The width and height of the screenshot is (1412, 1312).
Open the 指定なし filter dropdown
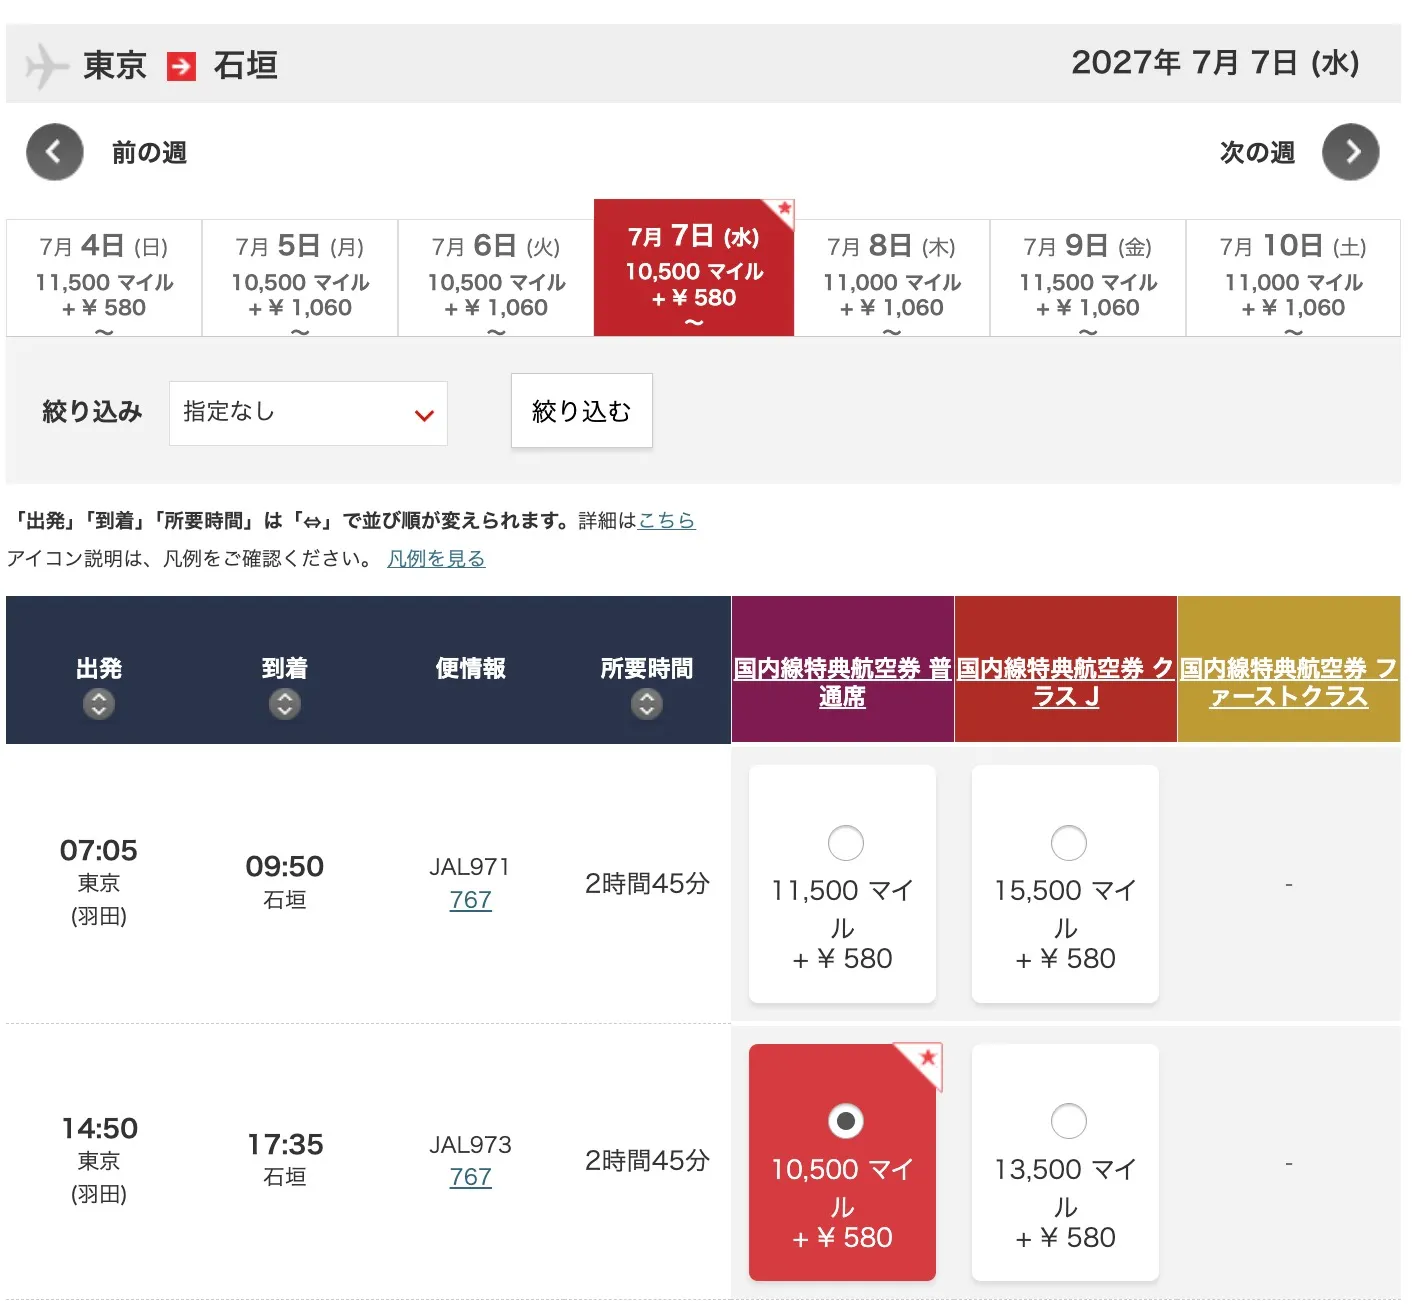point(308,413)
